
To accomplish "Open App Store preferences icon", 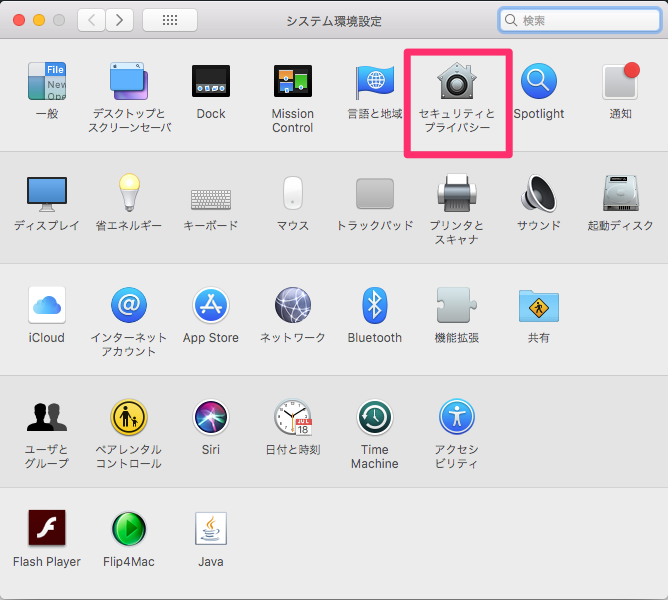I will point(211,305).
